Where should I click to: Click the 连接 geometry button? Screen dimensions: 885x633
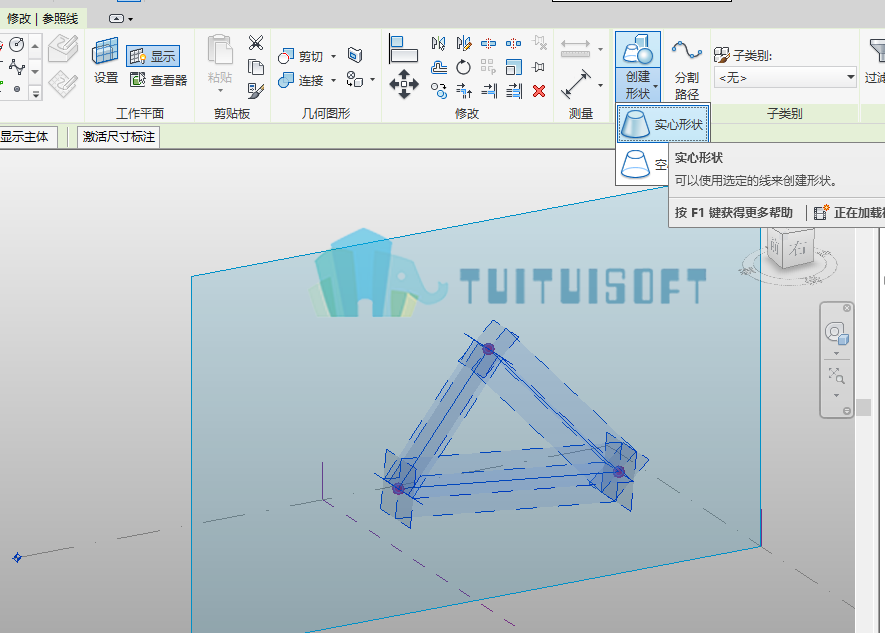click(x=302, y=81)
